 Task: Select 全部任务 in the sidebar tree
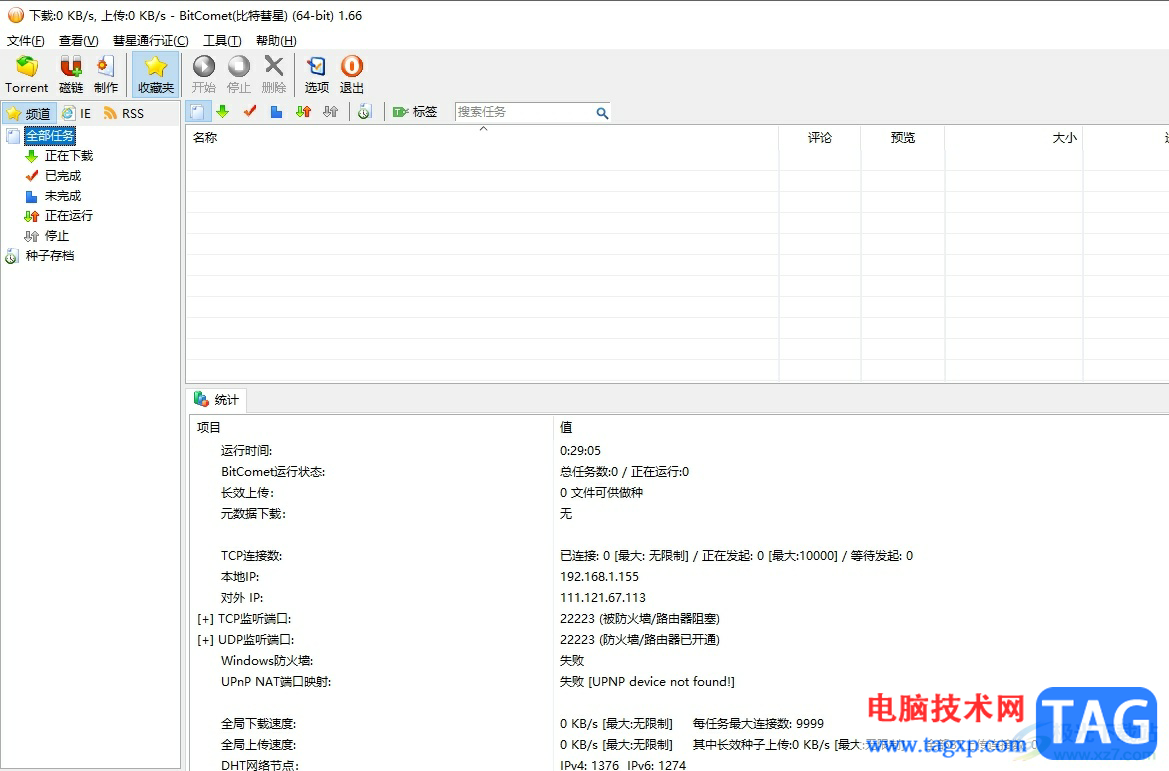tap(50, 136)
